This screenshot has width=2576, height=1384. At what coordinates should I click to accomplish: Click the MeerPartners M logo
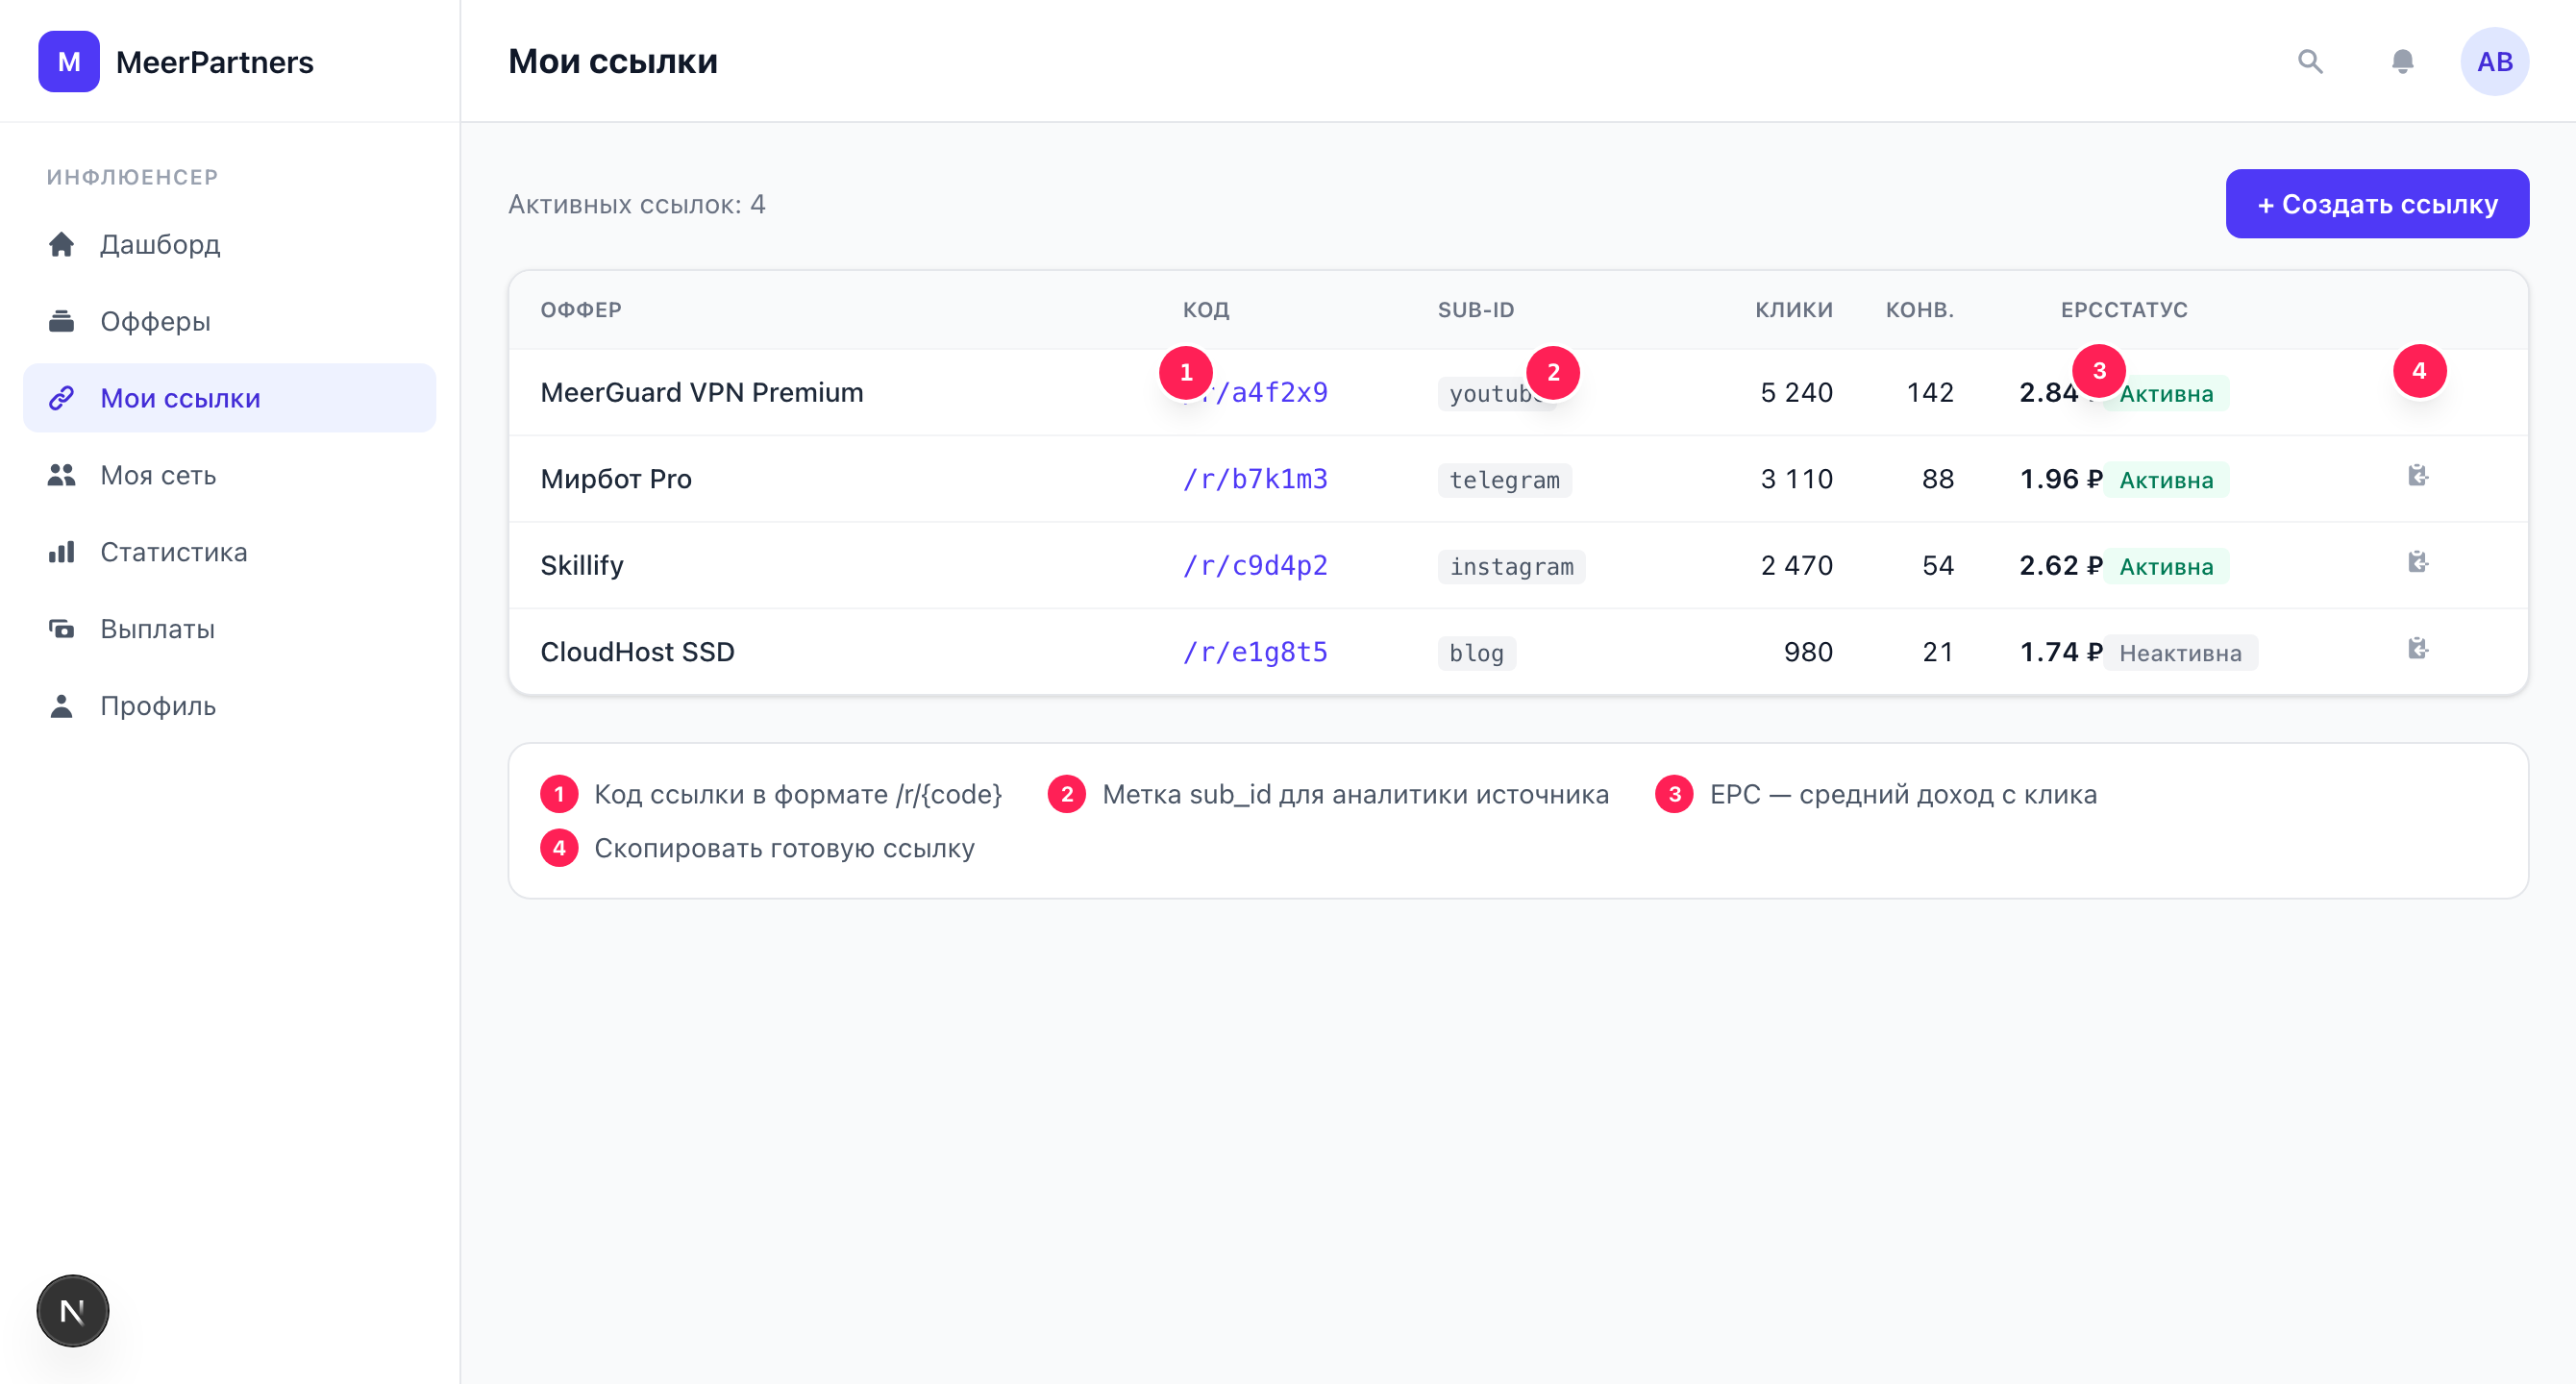click(x=69, y=62)
